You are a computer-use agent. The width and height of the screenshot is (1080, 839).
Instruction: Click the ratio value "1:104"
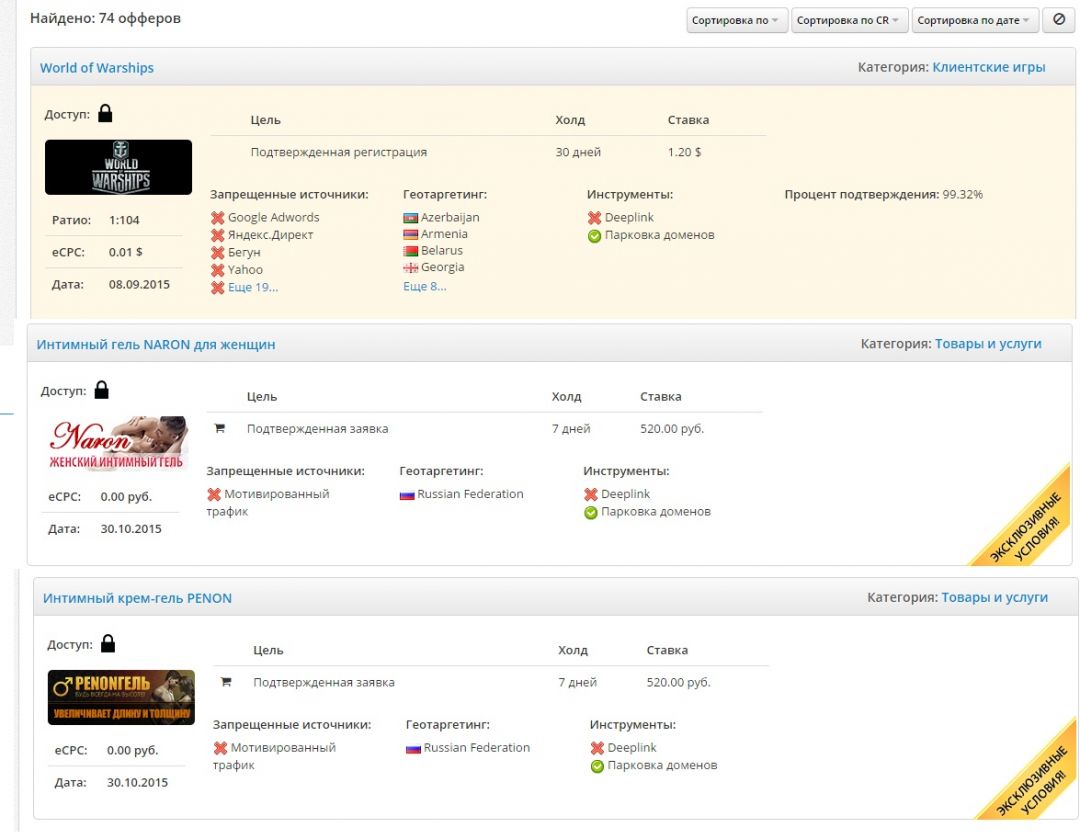coord(124,220)
